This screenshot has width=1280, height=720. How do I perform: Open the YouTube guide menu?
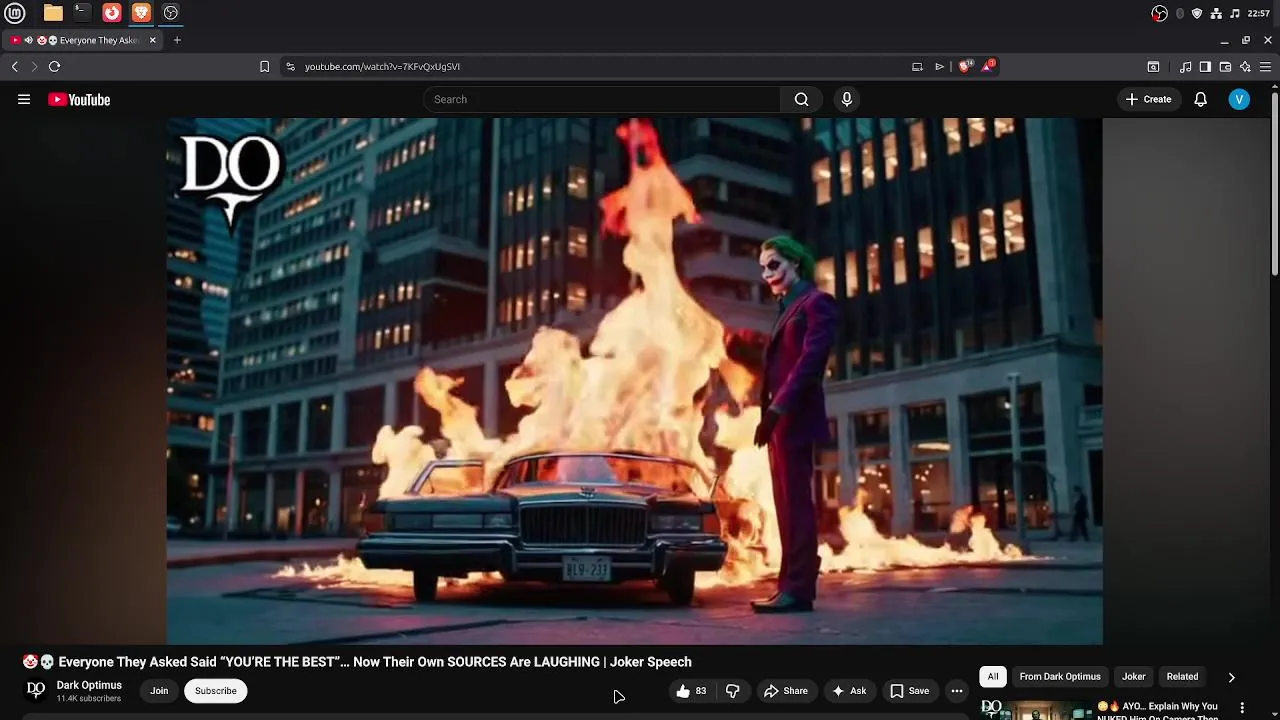(x=24, y=99)
